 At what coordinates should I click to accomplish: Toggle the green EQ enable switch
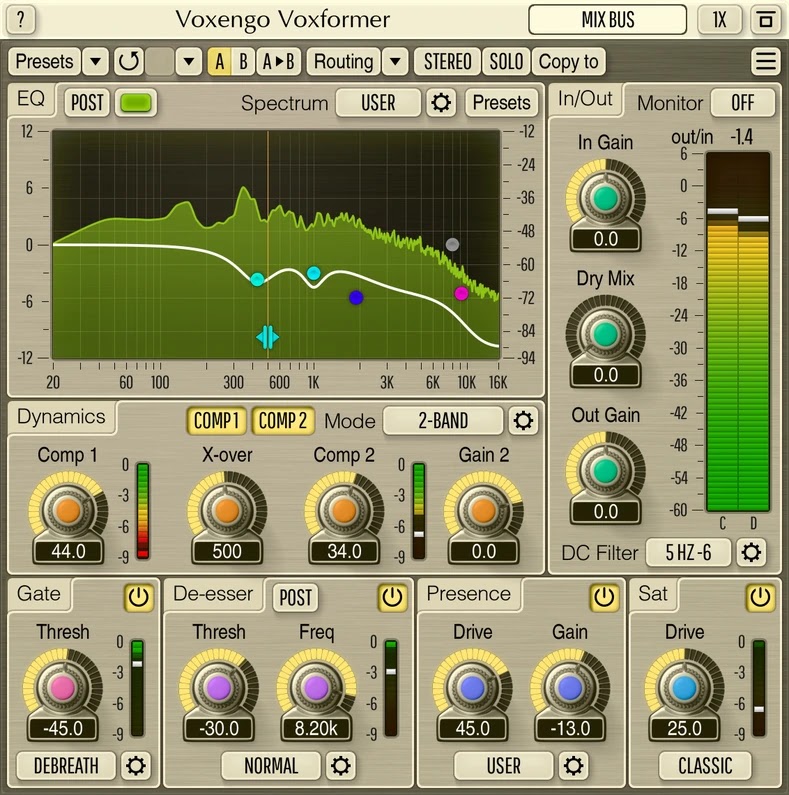135,103
